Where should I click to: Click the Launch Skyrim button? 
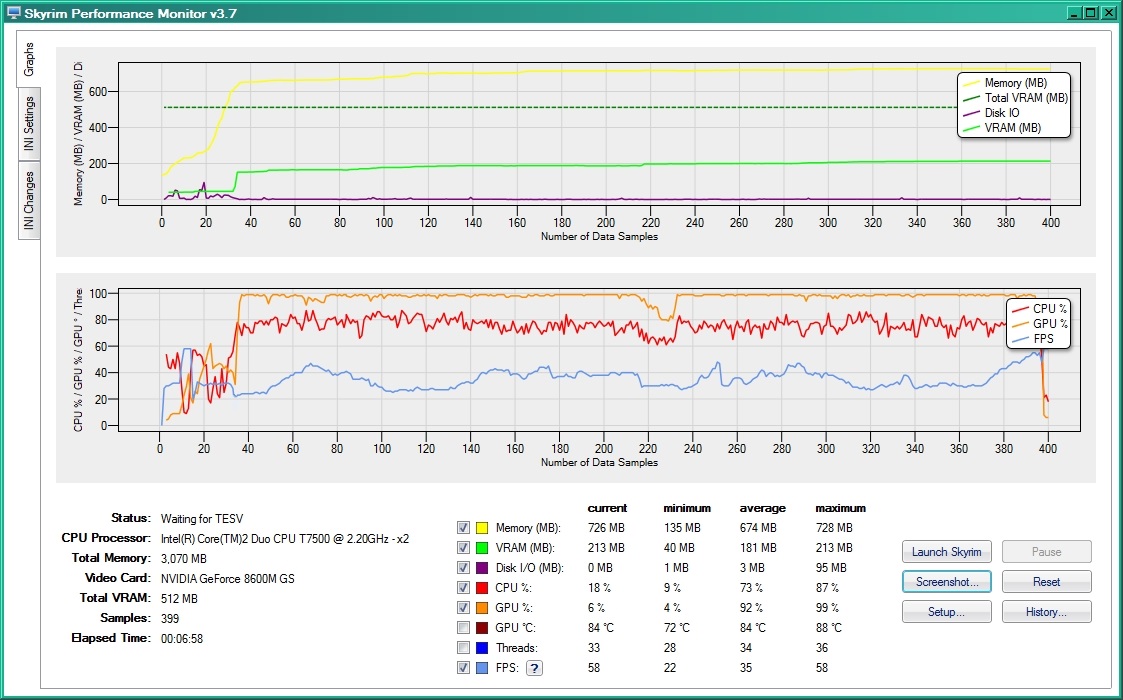tap(946, 551)
